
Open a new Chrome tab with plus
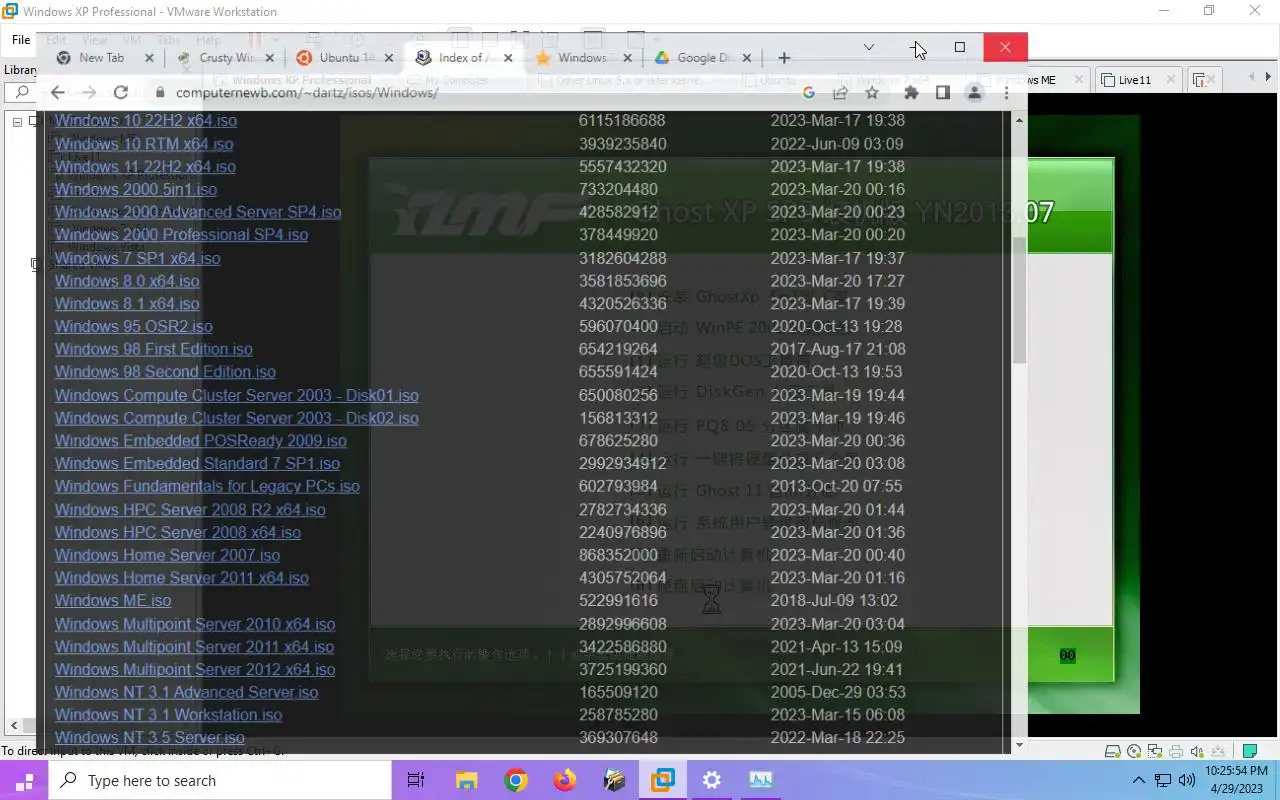pyautogui.click(x=784, y=58)
